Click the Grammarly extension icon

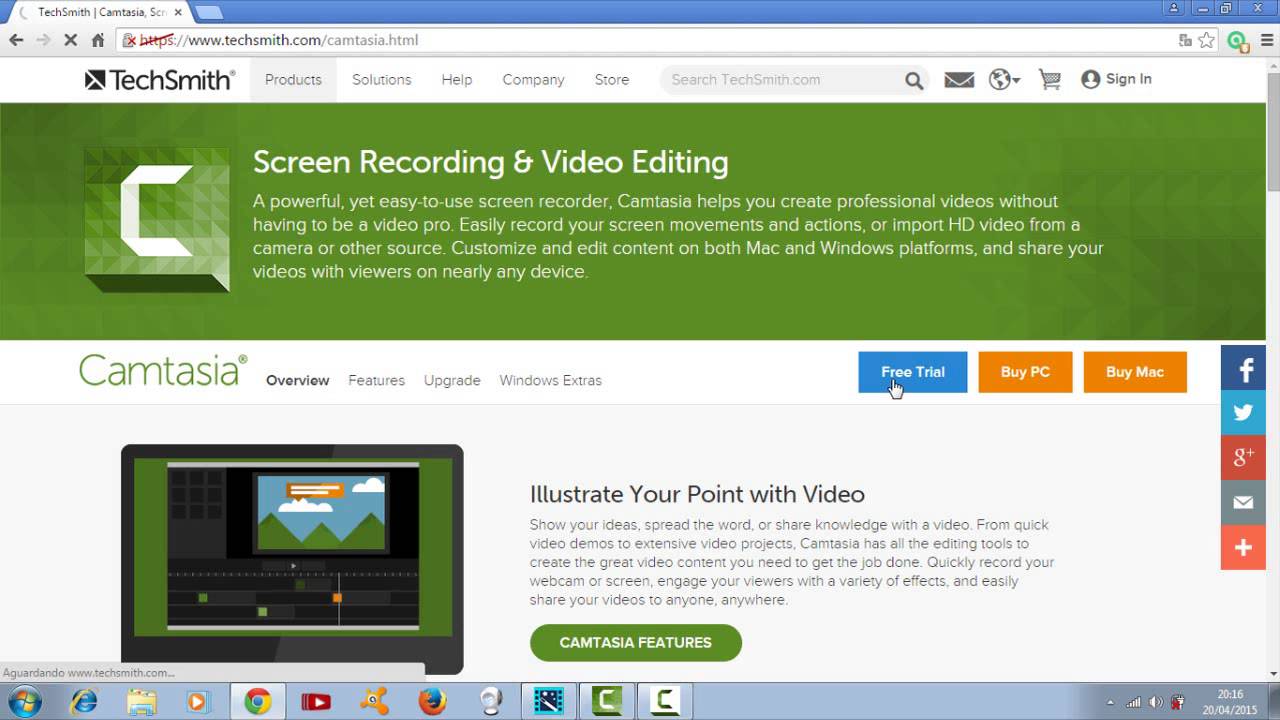[1237, 41]
